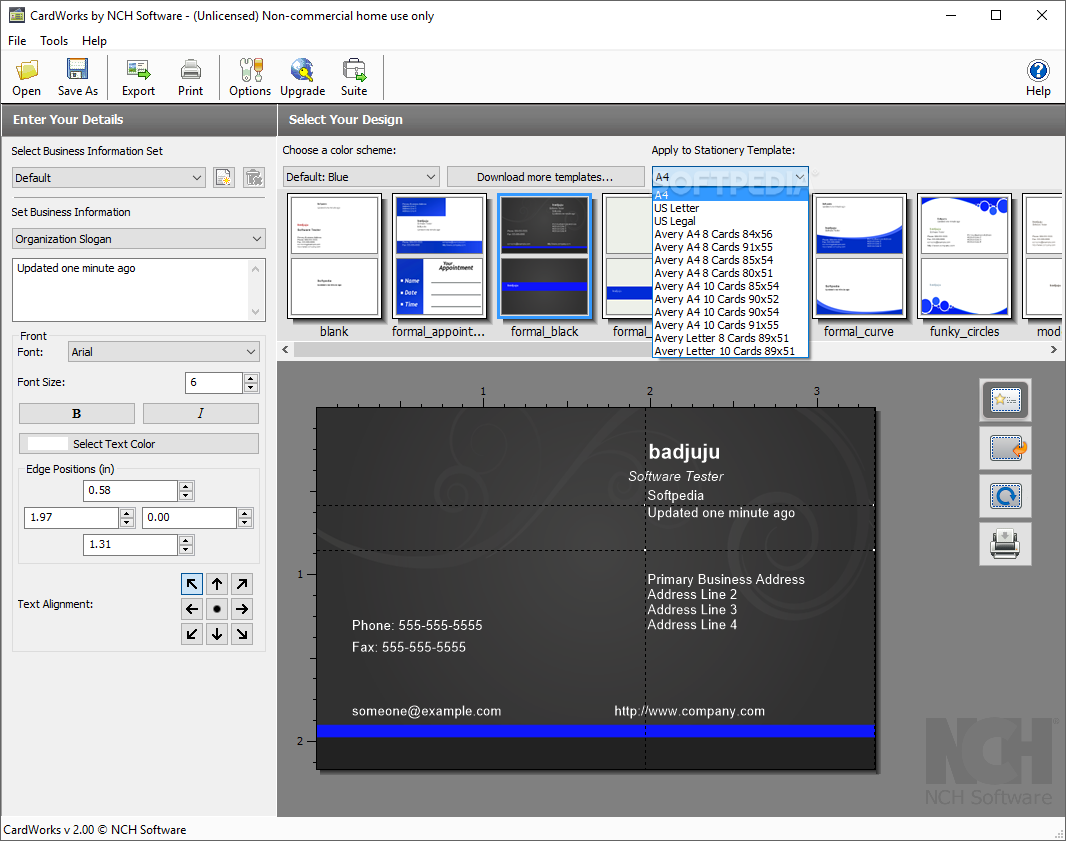Image resolution: width=1066 pixels, height=841 pixels.
Task: Collapse the stationery template dropdown
Action: (x=730, y=177)
